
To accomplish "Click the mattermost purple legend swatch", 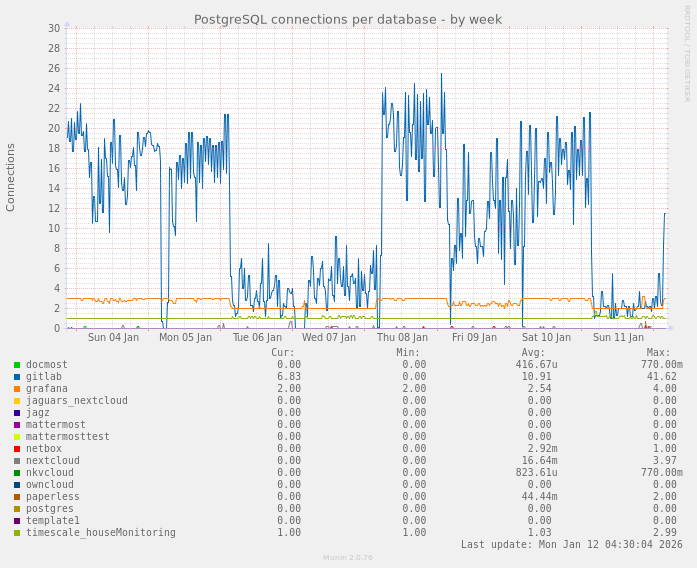I will pyautogui.click(x=17, y=425).
